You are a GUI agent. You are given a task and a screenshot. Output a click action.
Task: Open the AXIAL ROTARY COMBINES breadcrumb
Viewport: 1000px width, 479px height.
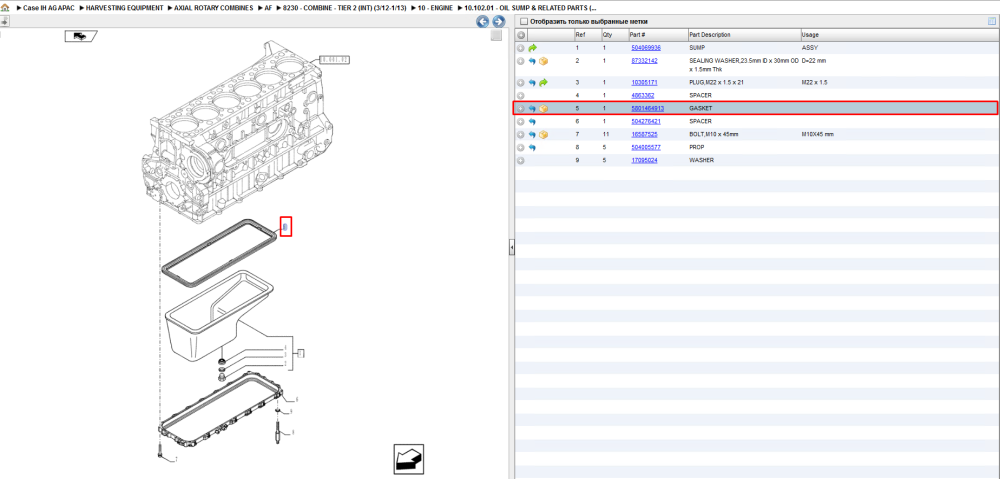214,8
